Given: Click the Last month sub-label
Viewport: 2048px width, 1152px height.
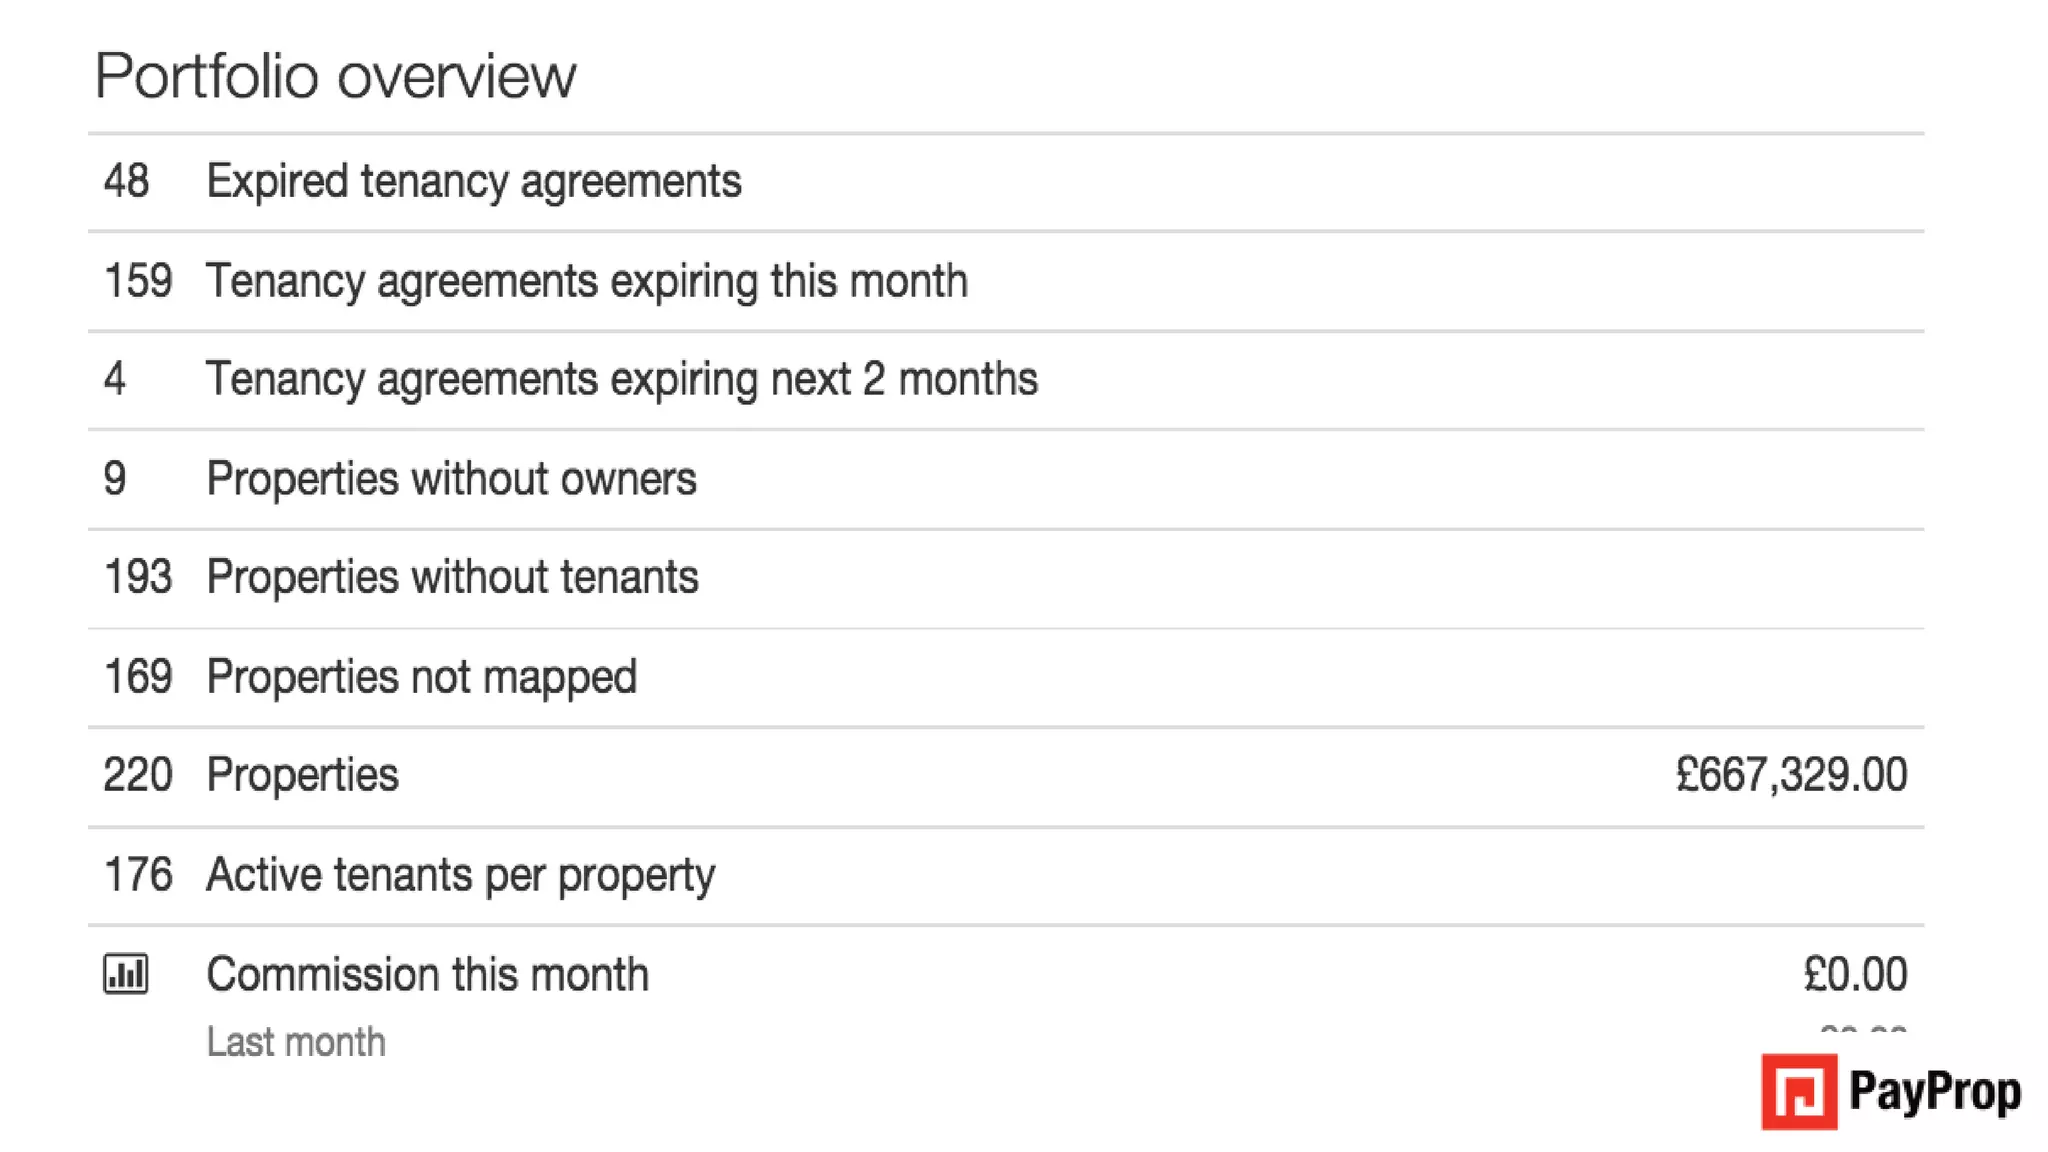Looking at the screenshot, I should click(x=296, y=1042).
